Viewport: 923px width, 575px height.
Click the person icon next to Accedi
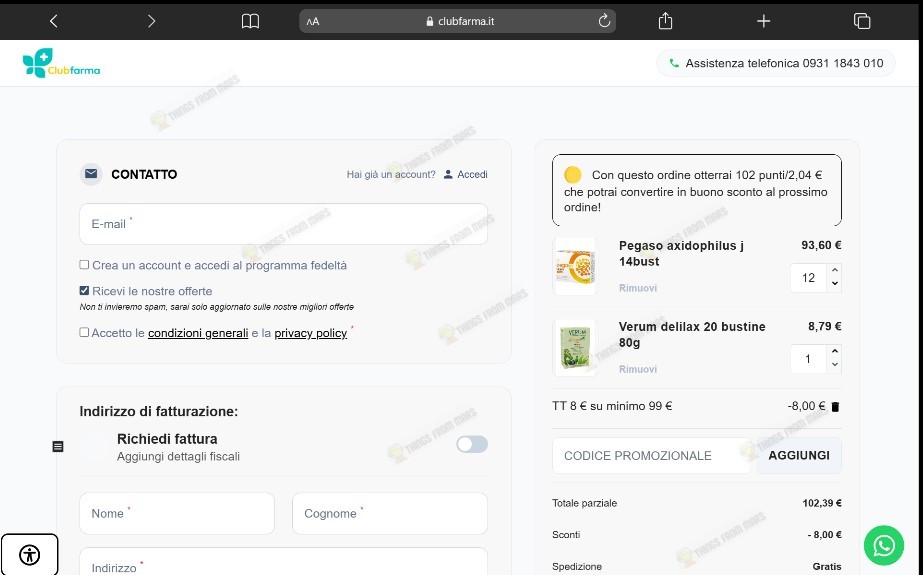pos(448,174)
